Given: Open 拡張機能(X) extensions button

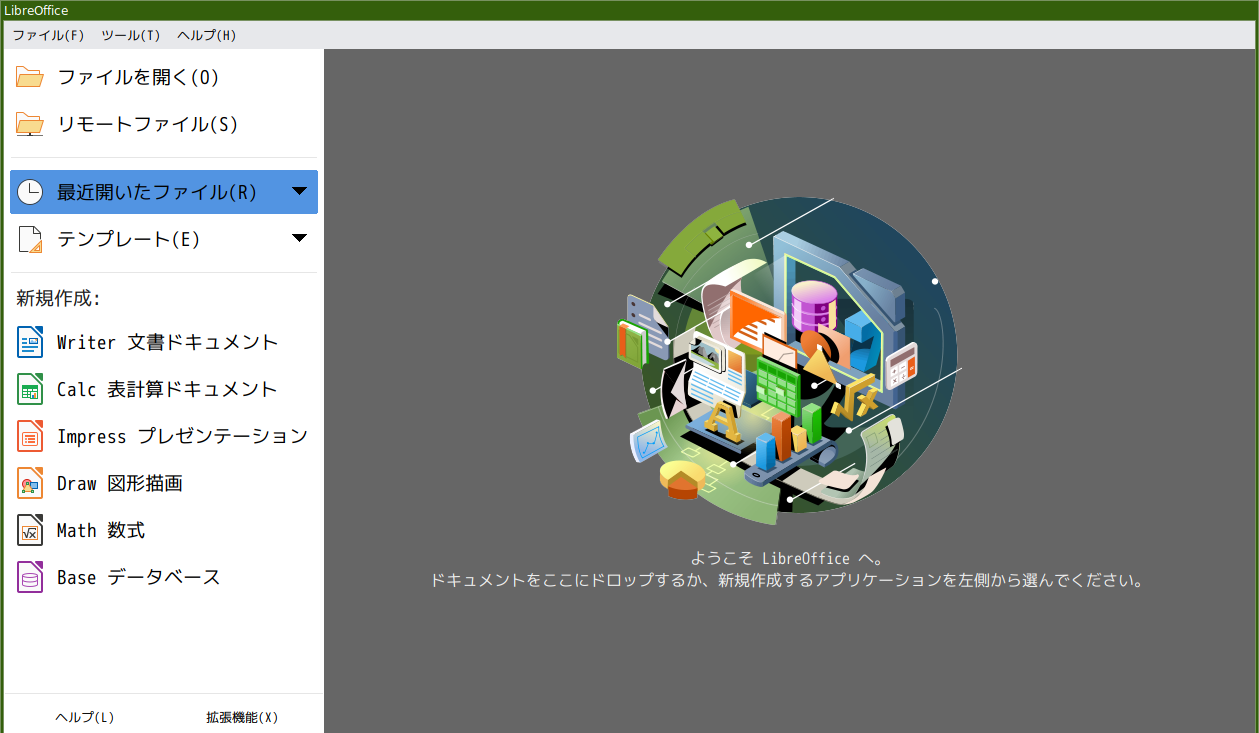Looking at the screenshot, I should coord(242,717).
